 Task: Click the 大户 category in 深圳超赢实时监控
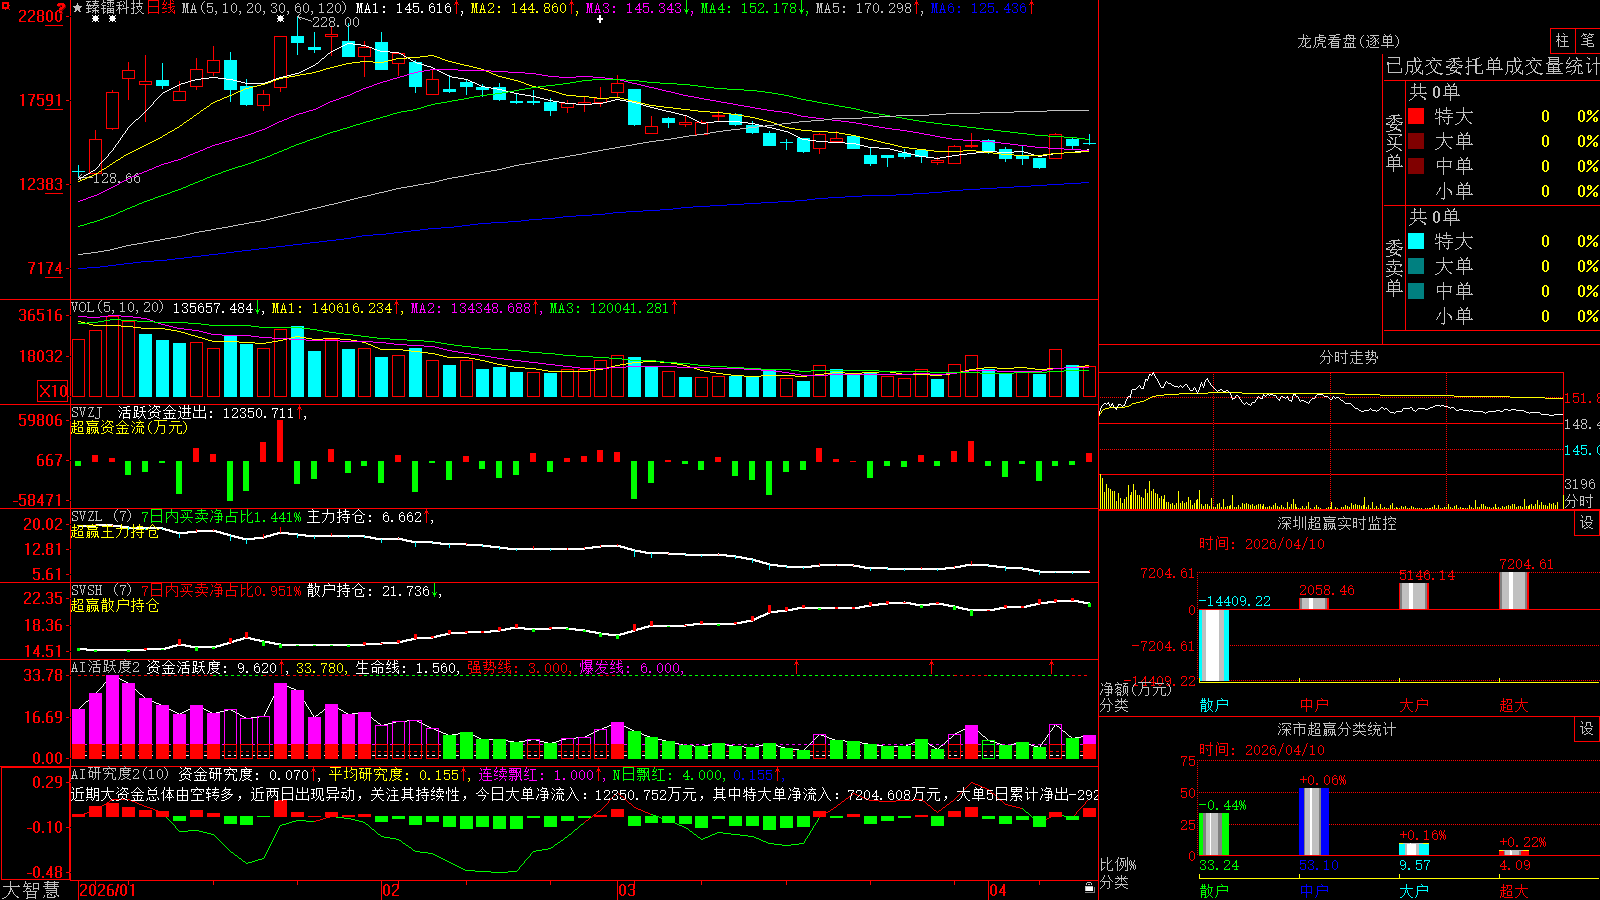click(1414, 705)
